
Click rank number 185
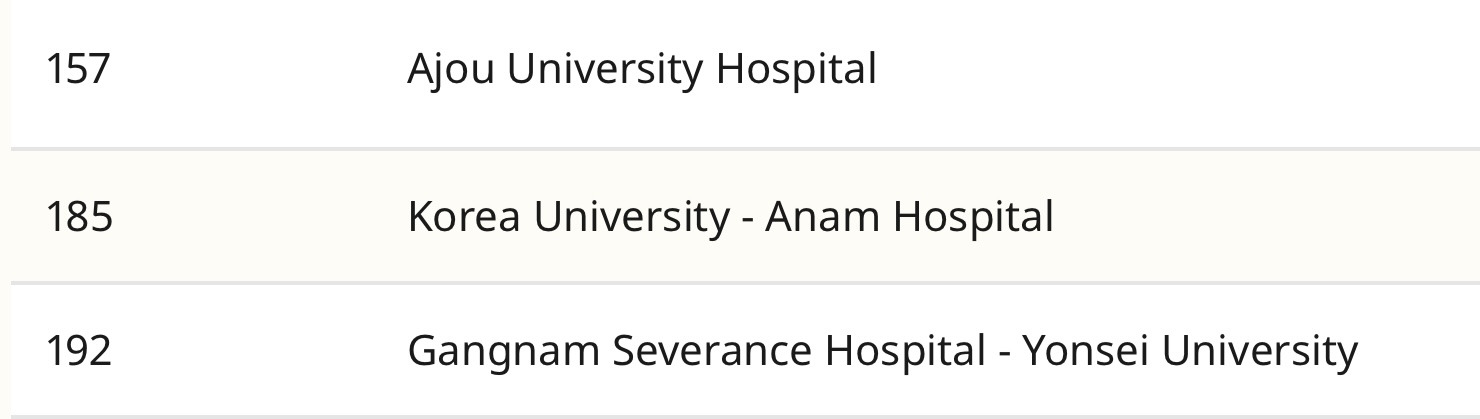pos(79,217)
